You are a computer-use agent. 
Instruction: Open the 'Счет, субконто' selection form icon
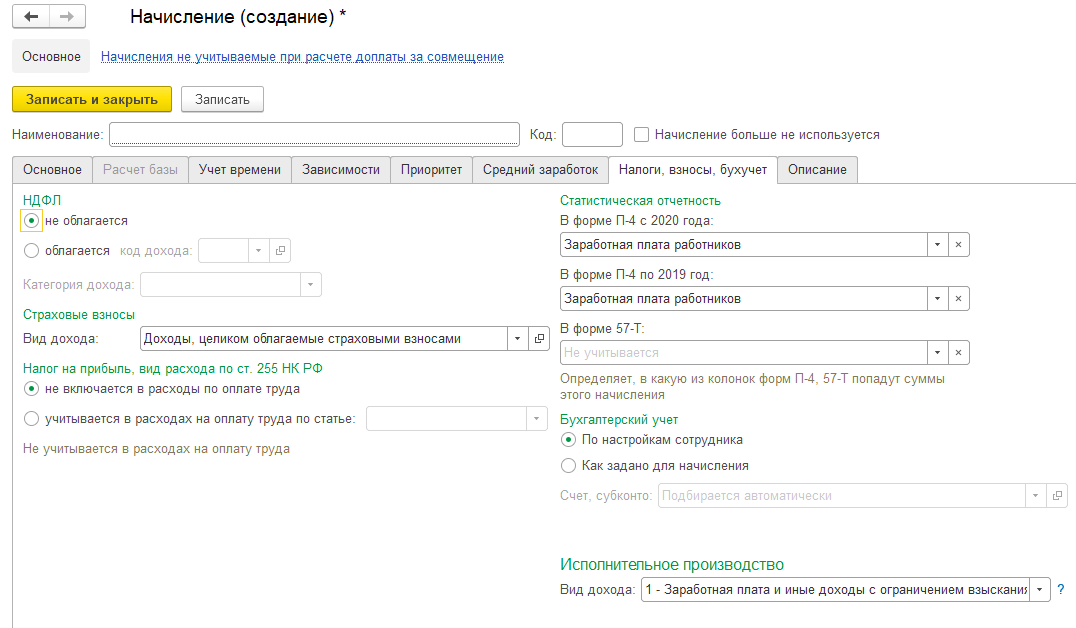point(1058,496)
